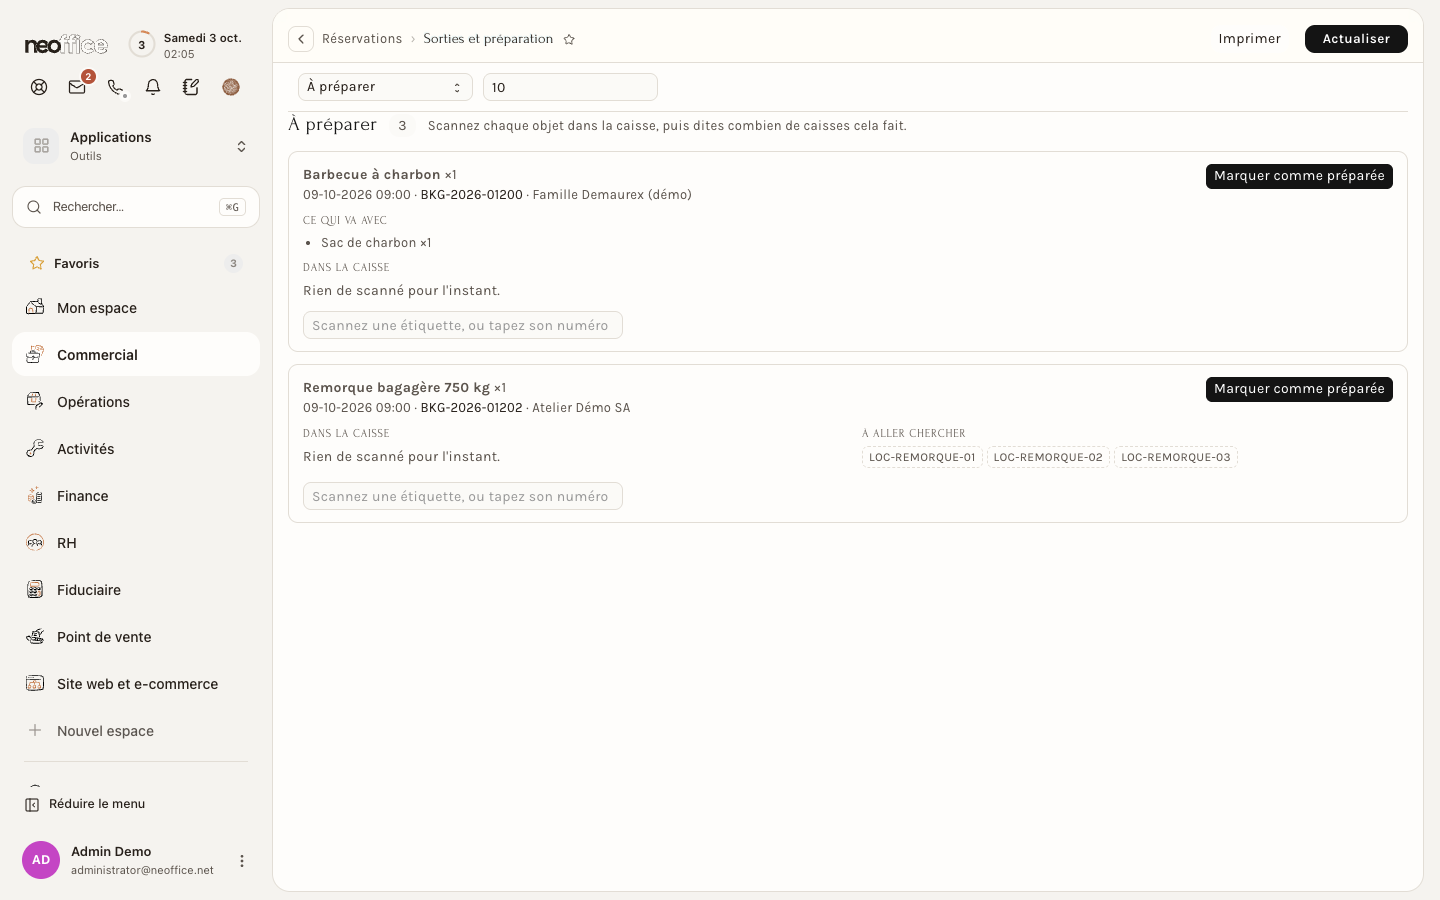This screenshot has width=1440, height=900.
Task: Click the circular counter showing 3
Action: pyautogui.click(x=142, y=45)
